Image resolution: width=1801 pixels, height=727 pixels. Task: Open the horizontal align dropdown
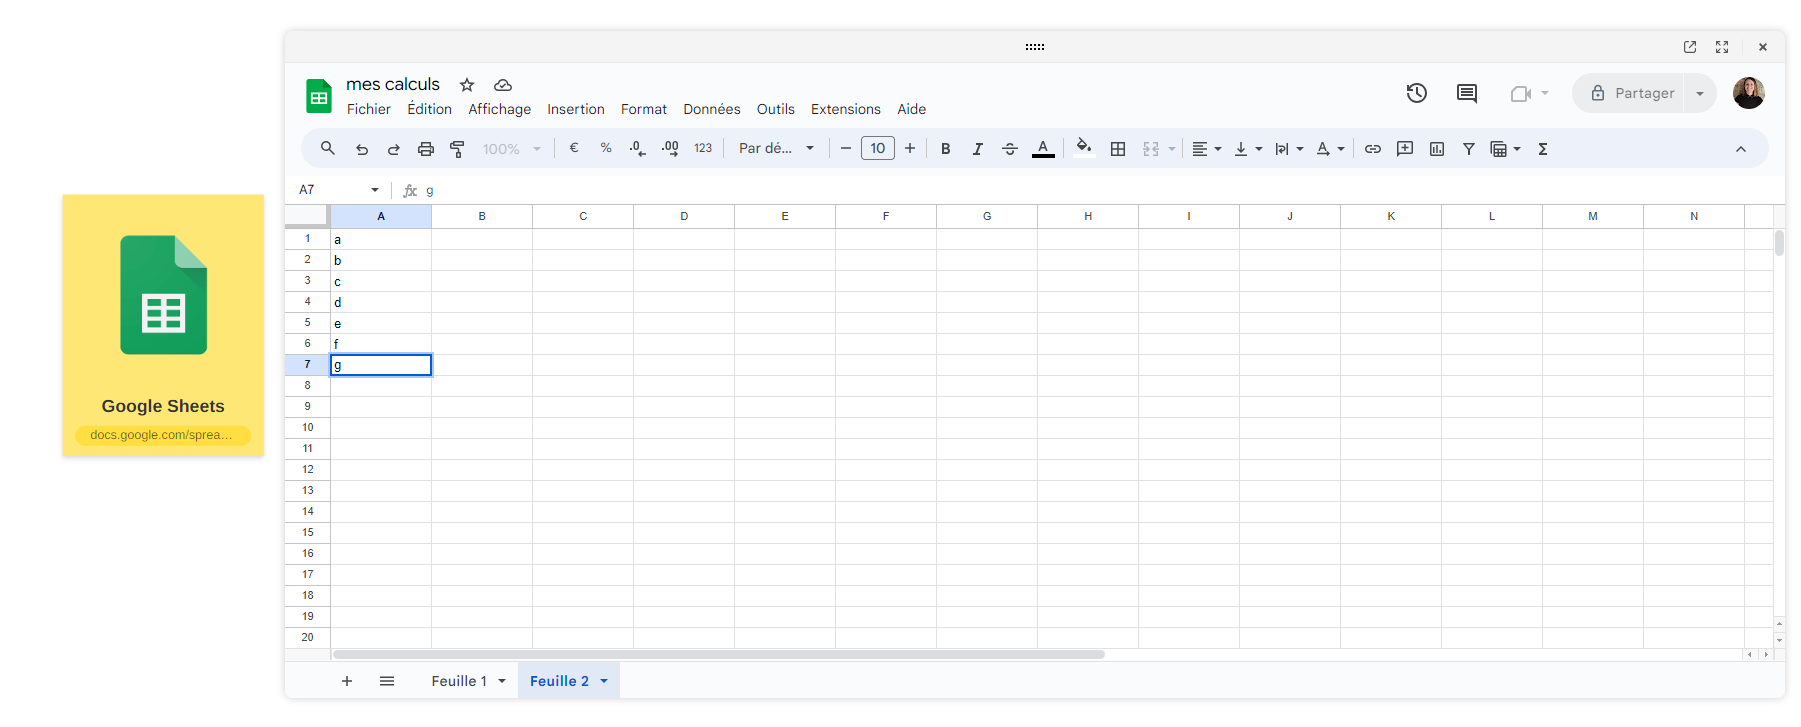click(1207, 149)
